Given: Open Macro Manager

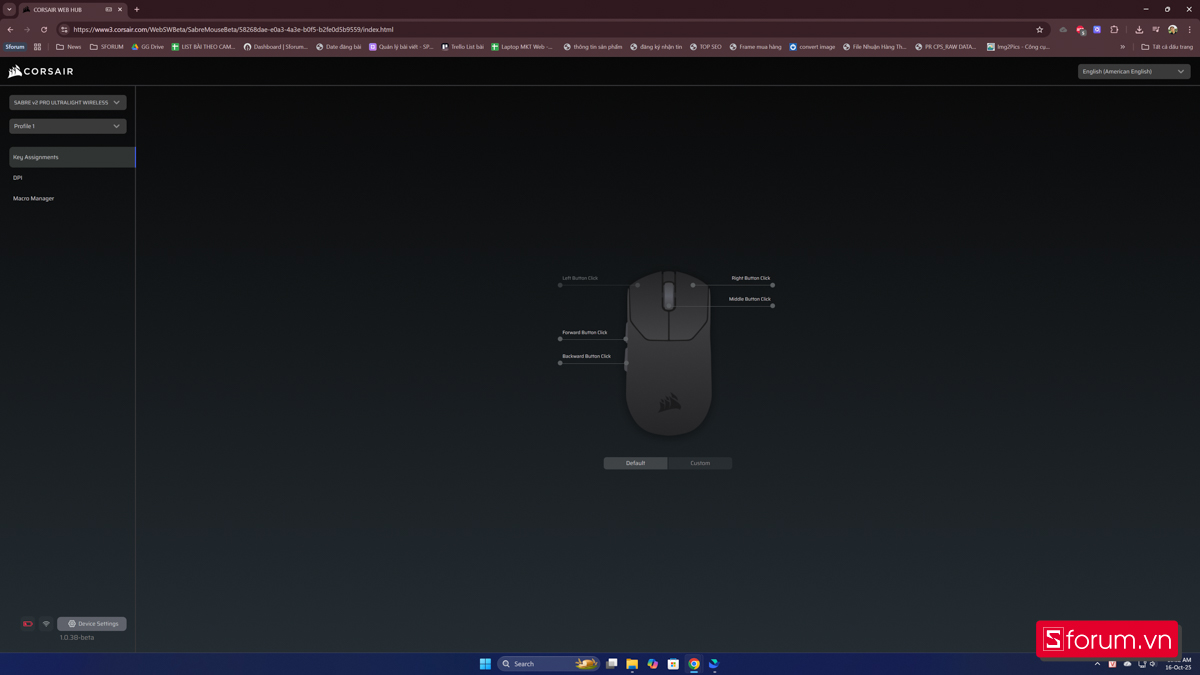Looking at the screenshot, I should tap(34, 199).
